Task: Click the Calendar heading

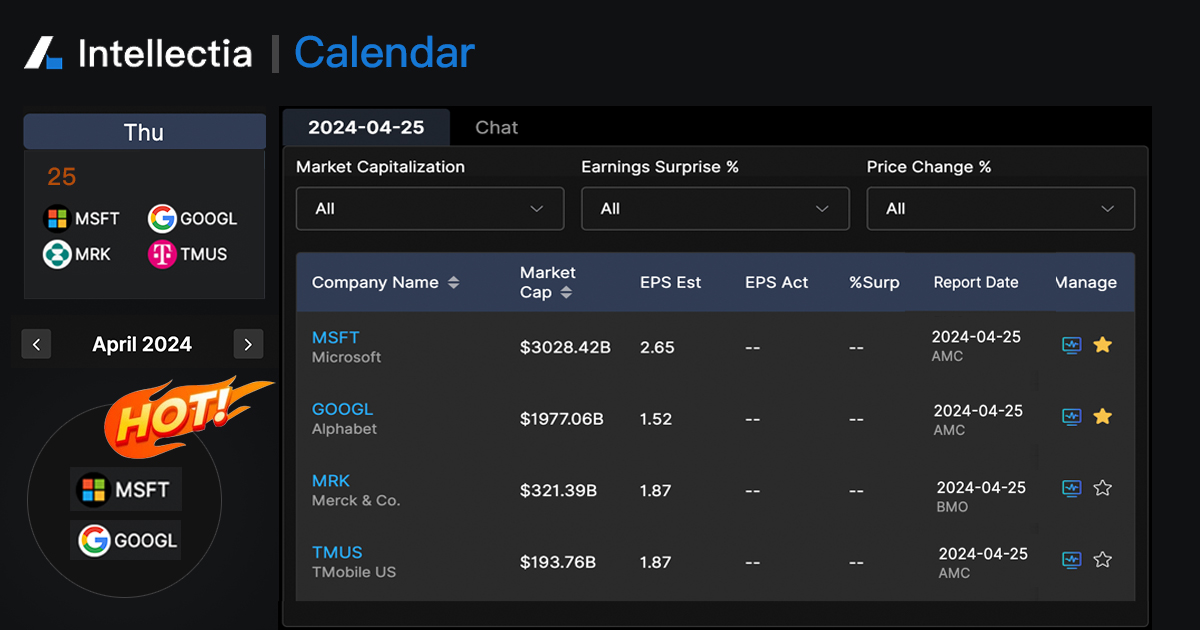Action: (x=384, y=53)
